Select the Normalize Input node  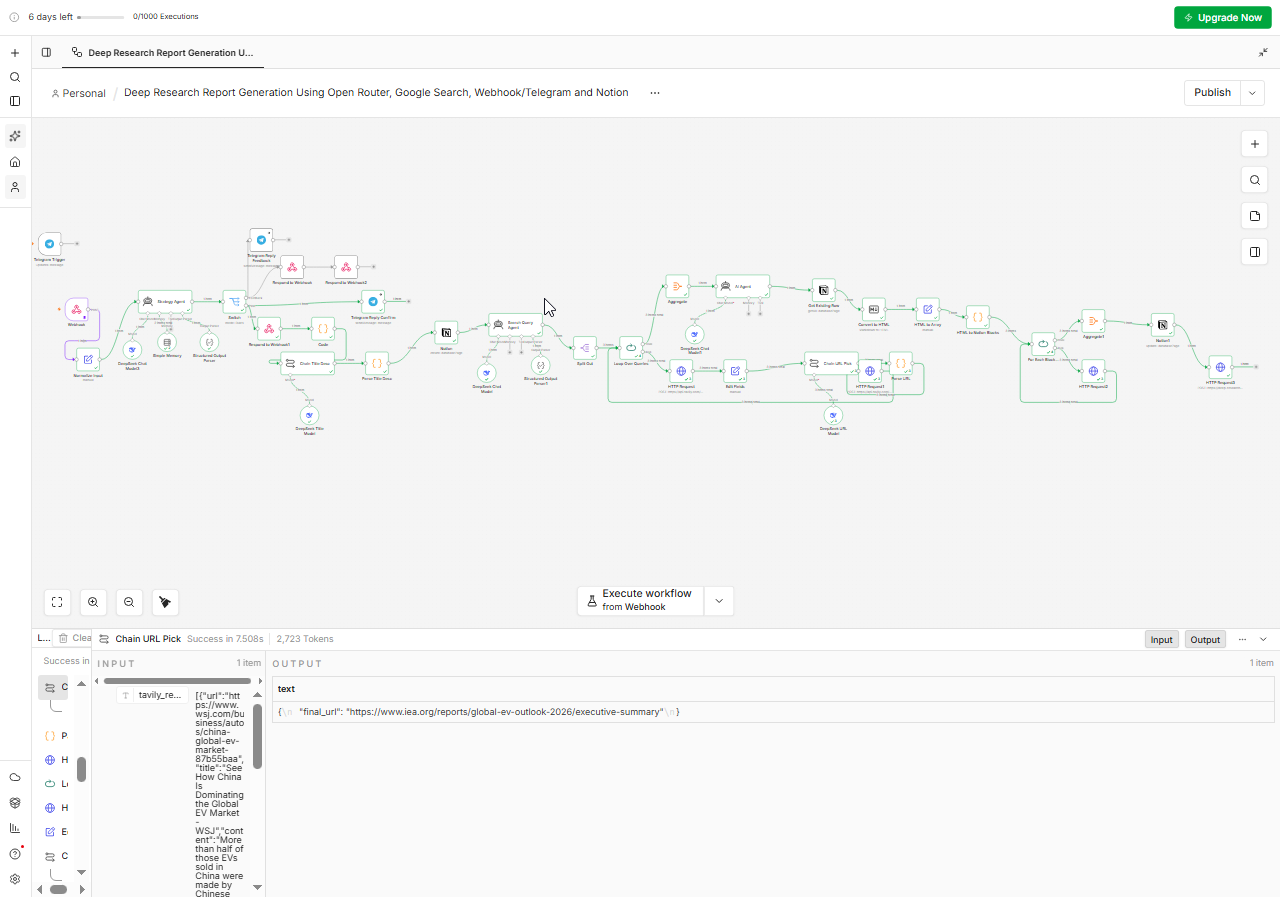88,360
